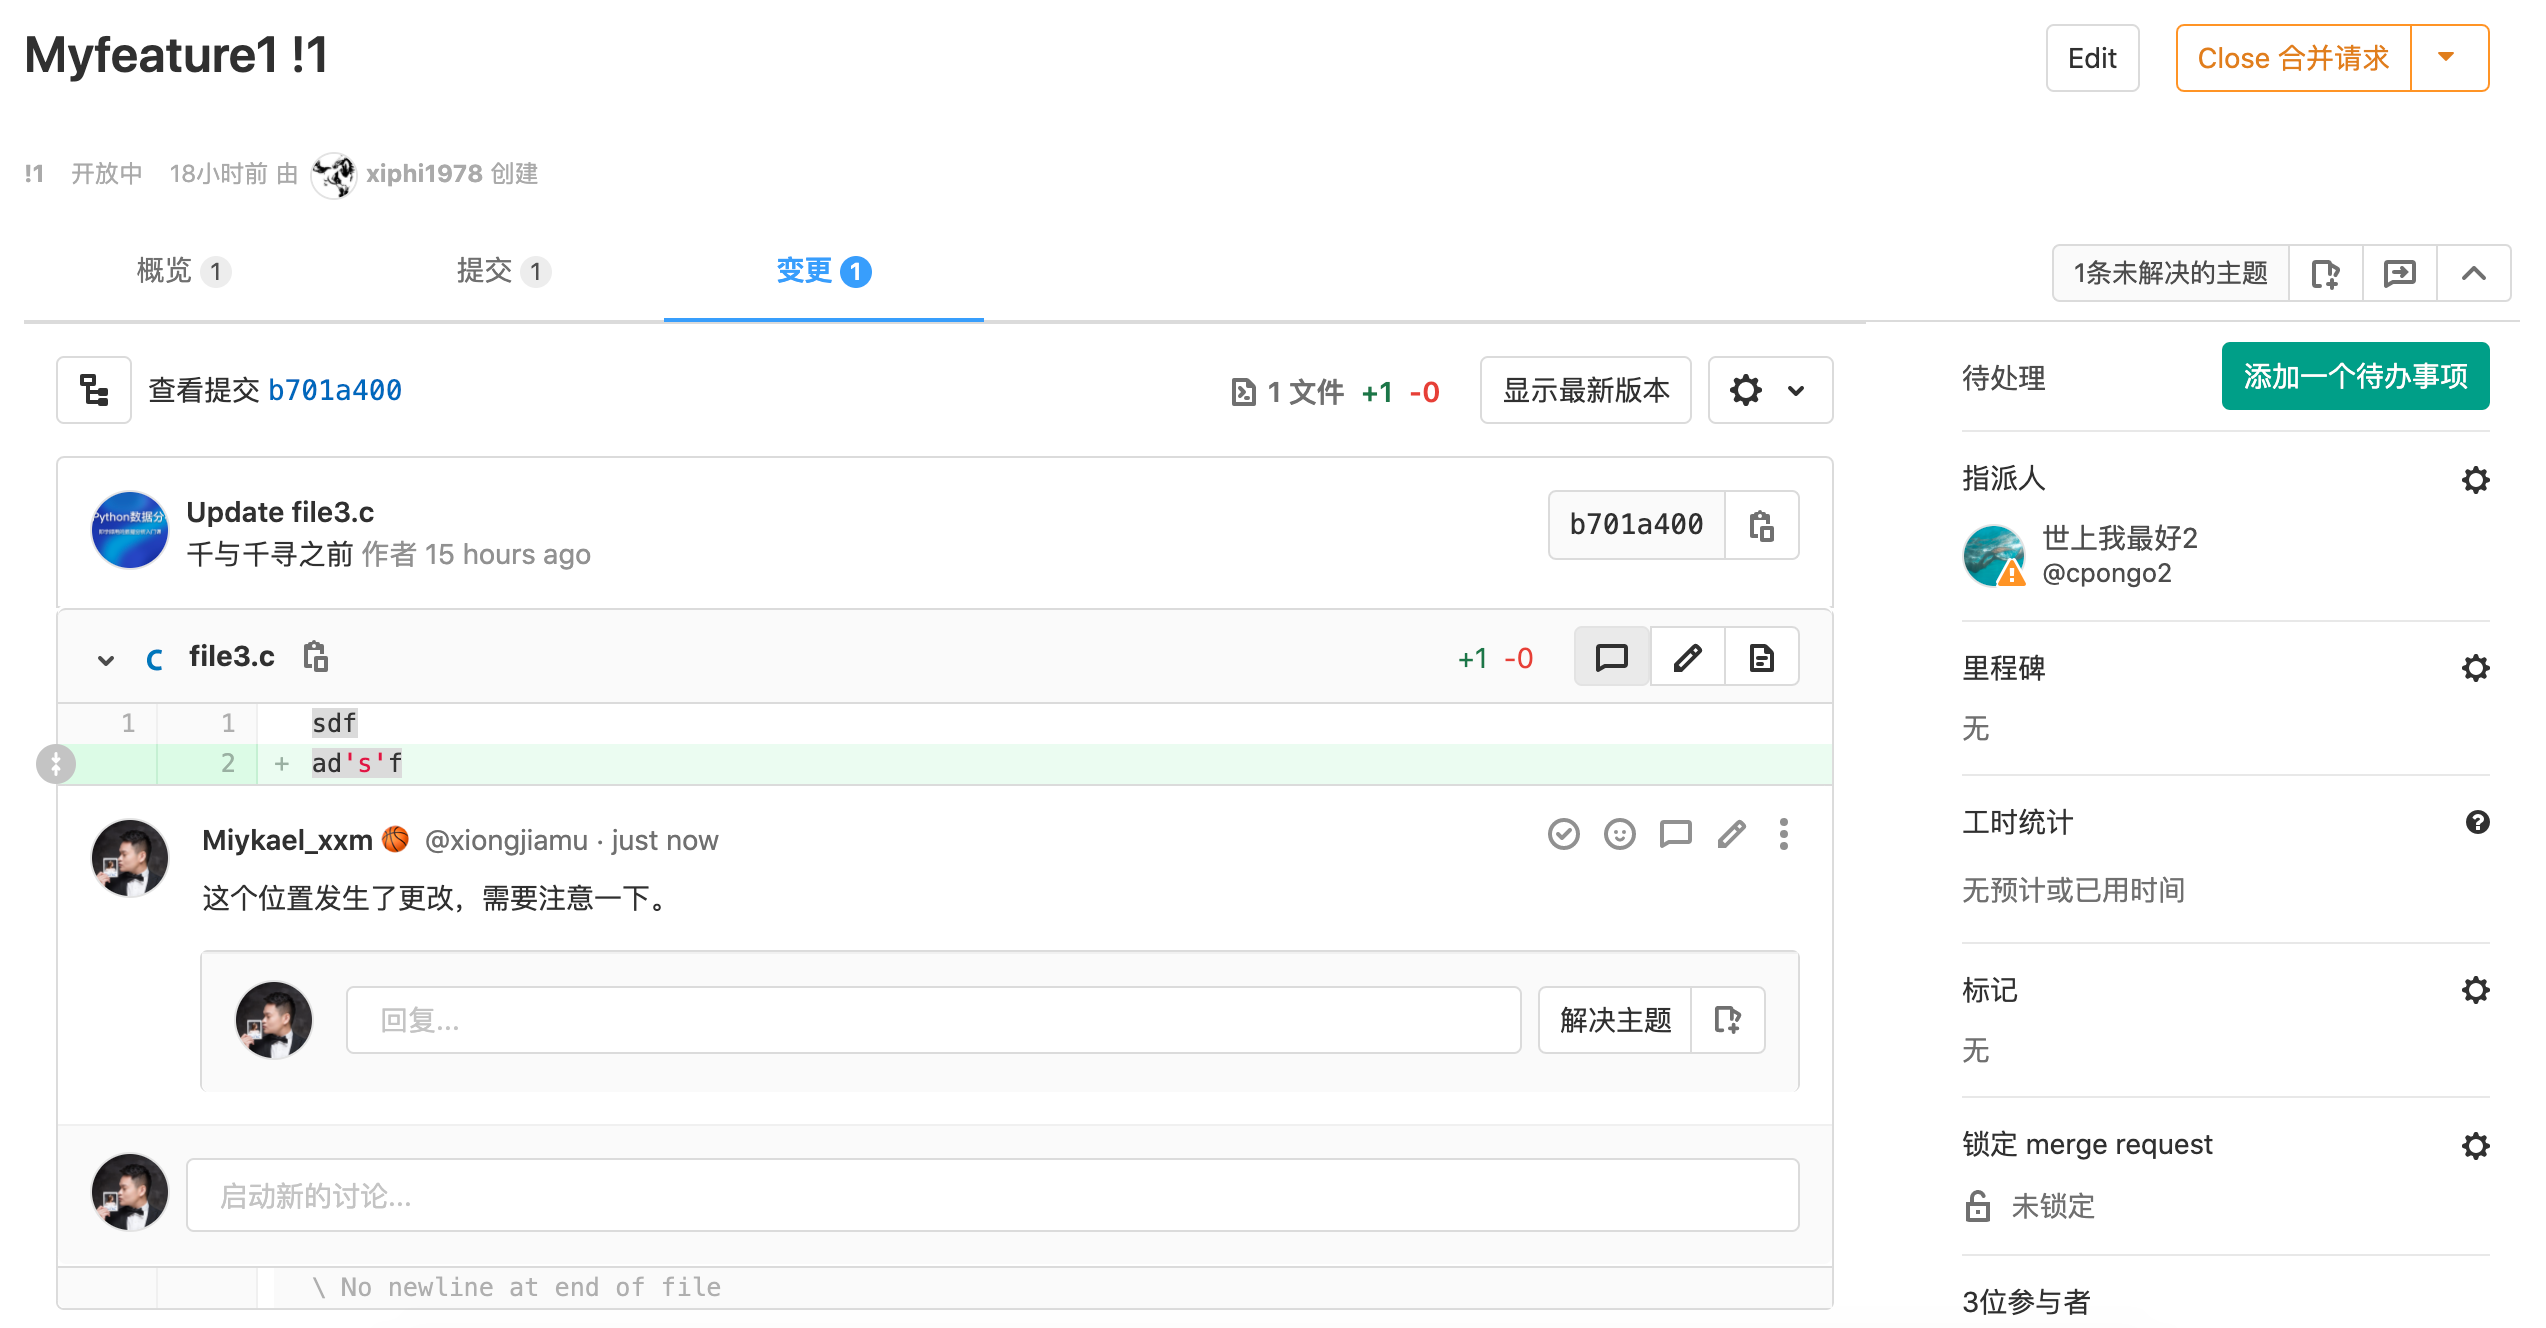Viewport: 2546px width, 1328px height.
Task: Click commit author avatar thumbnail
Action: pyautogui.click(x=130, y=530)
